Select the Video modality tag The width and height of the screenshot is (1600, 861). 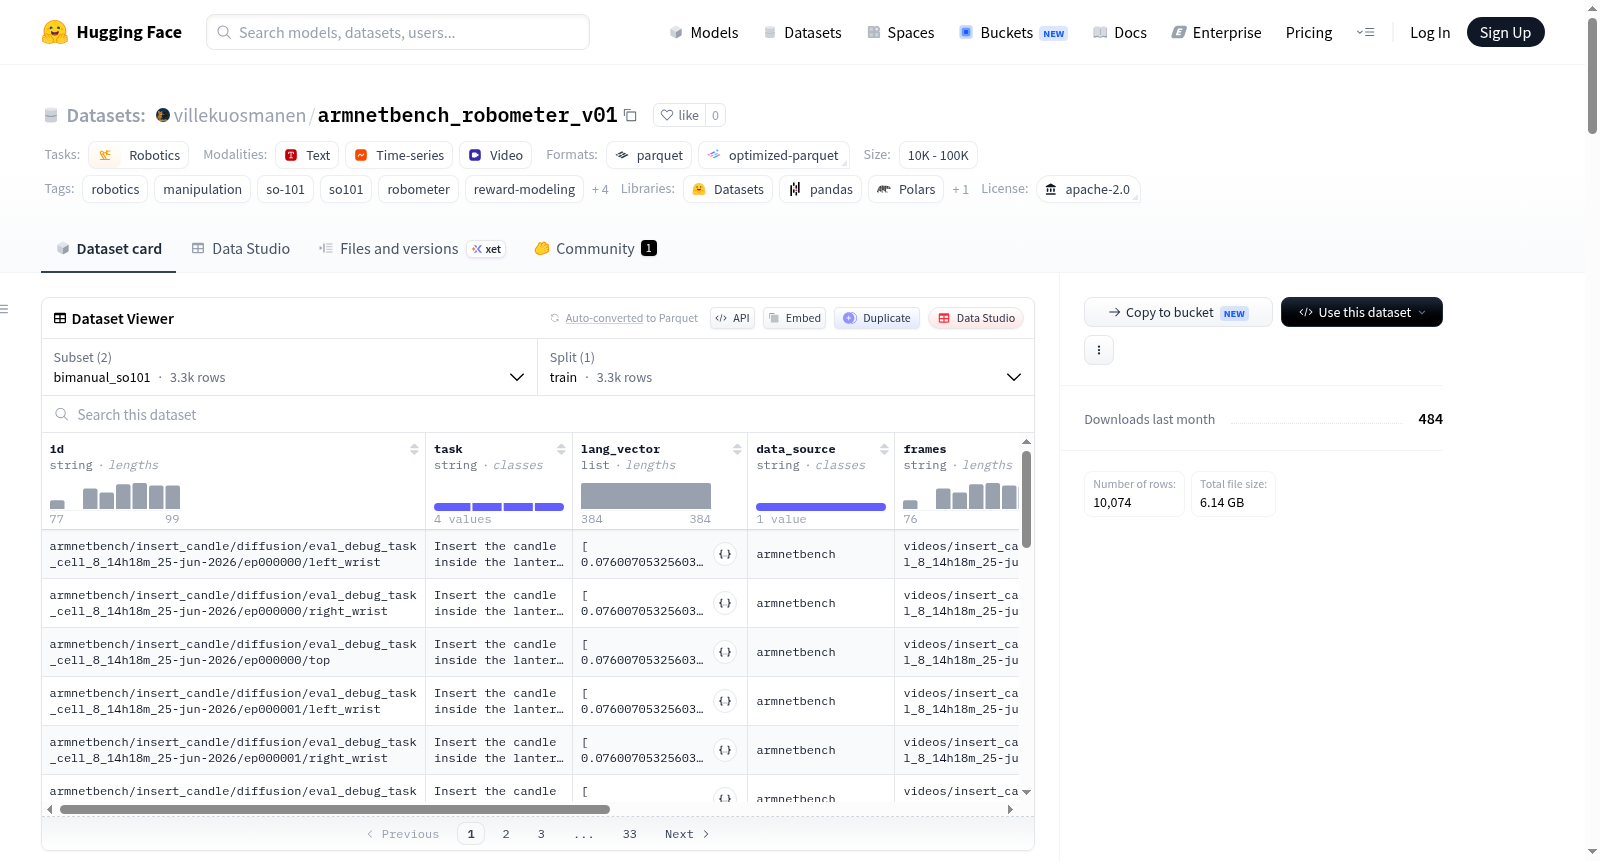[496, 155]
